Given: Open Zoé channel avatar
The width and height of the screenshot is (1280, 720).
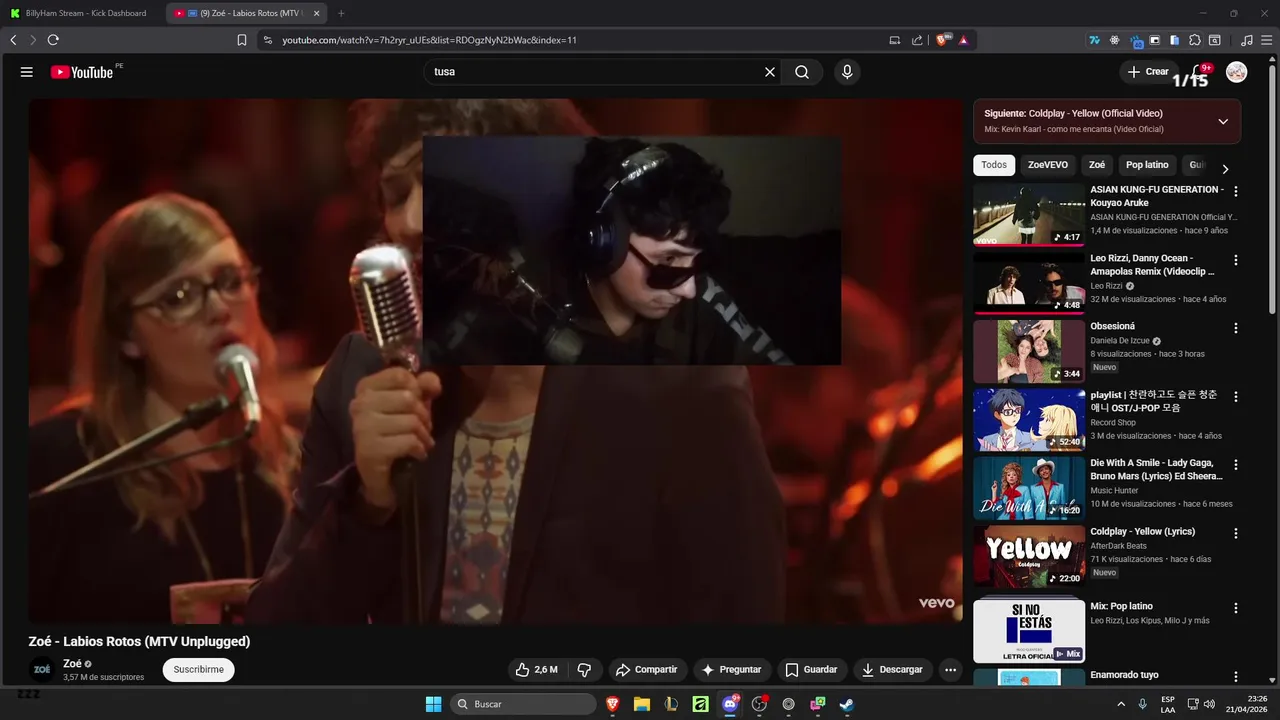Looking at the screenshot, I should pyautogui.click(x=42, y=670).
